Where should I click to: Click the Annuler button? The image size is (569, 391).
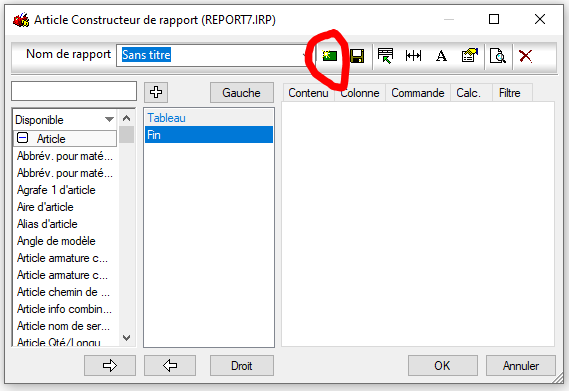click(521, 365)
